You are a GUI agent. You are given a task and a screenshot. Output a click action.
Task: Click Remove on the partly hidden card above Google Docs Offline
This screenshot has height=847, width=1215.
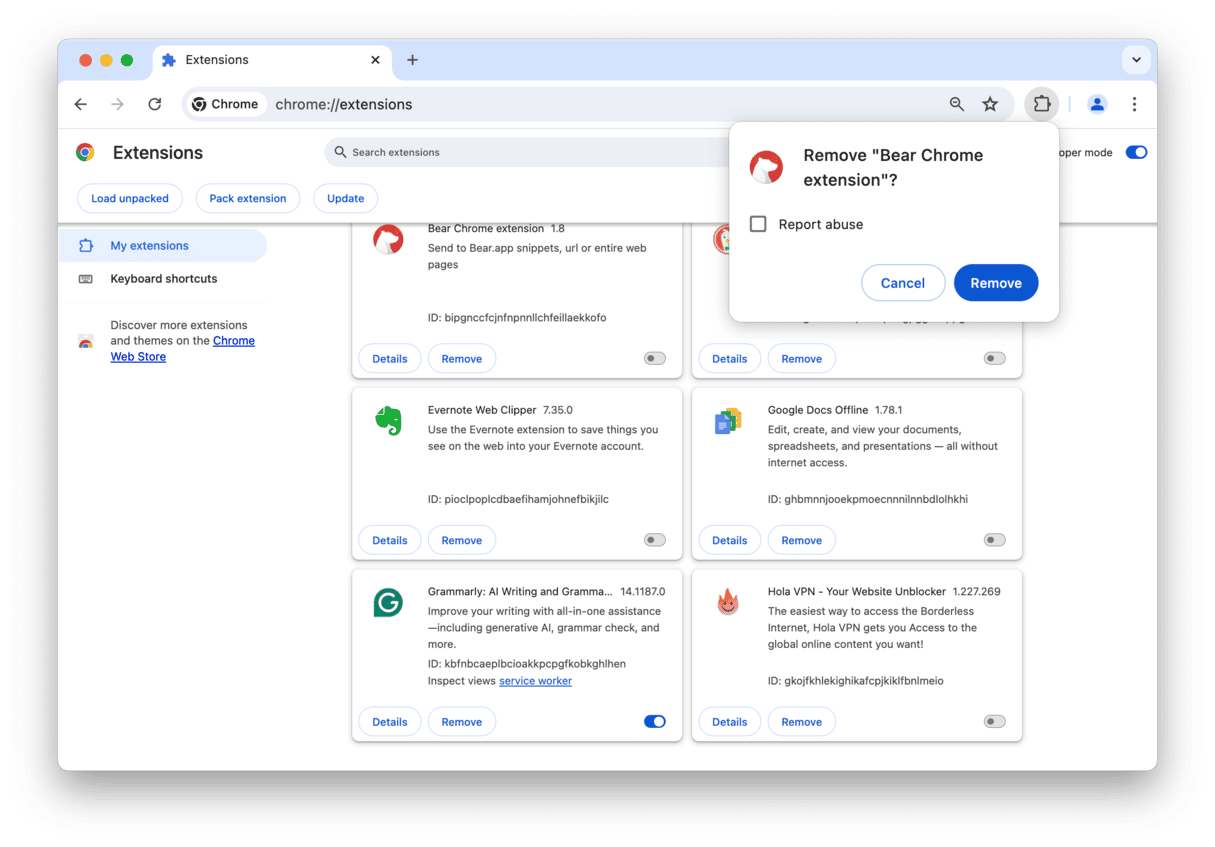point(802,358)
